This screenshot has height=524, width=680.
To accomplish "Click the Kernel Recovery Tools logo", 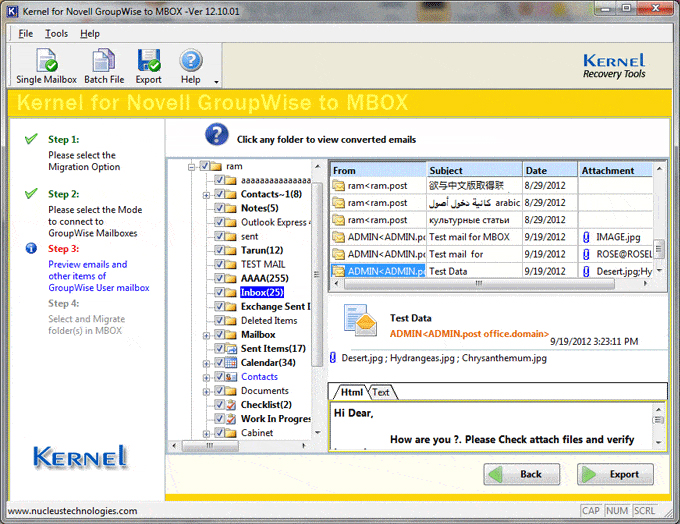I will (614, 66).
